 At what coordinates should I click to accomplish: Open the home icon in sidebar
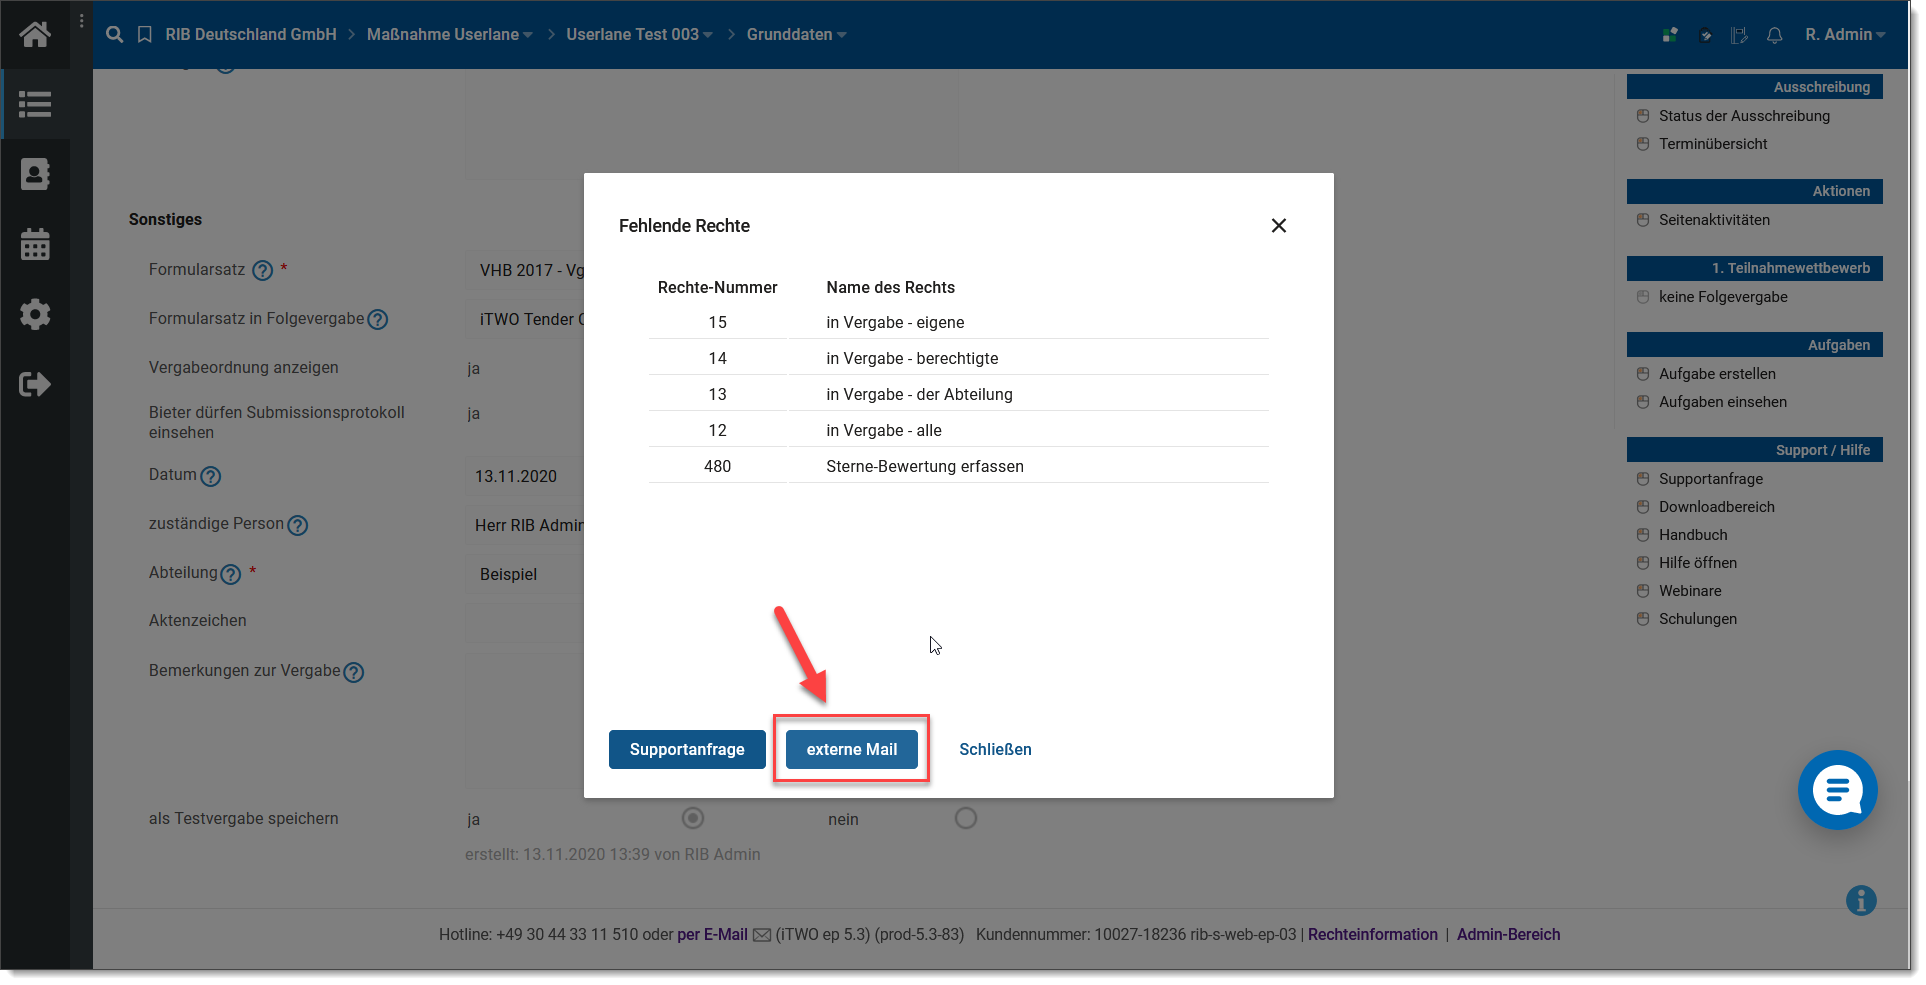[x=35, y=35]
